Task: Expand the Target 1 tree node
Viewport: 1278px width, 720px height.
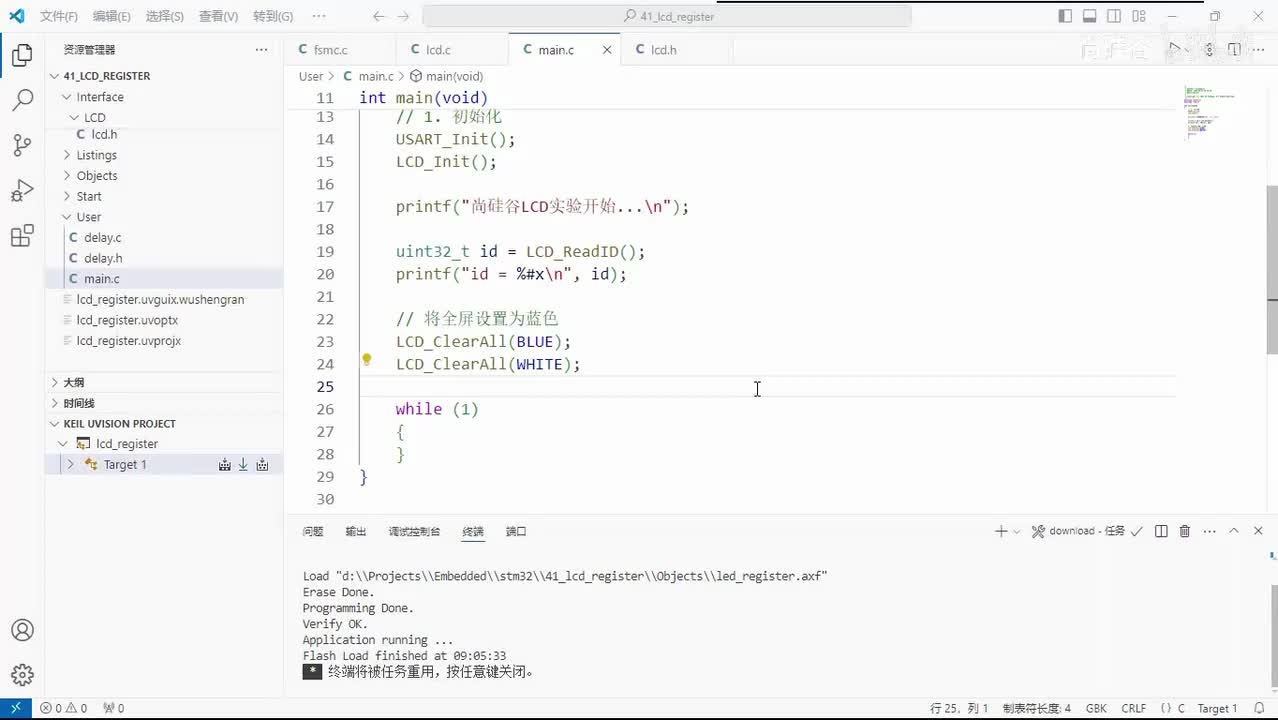Action: [70, 465]
